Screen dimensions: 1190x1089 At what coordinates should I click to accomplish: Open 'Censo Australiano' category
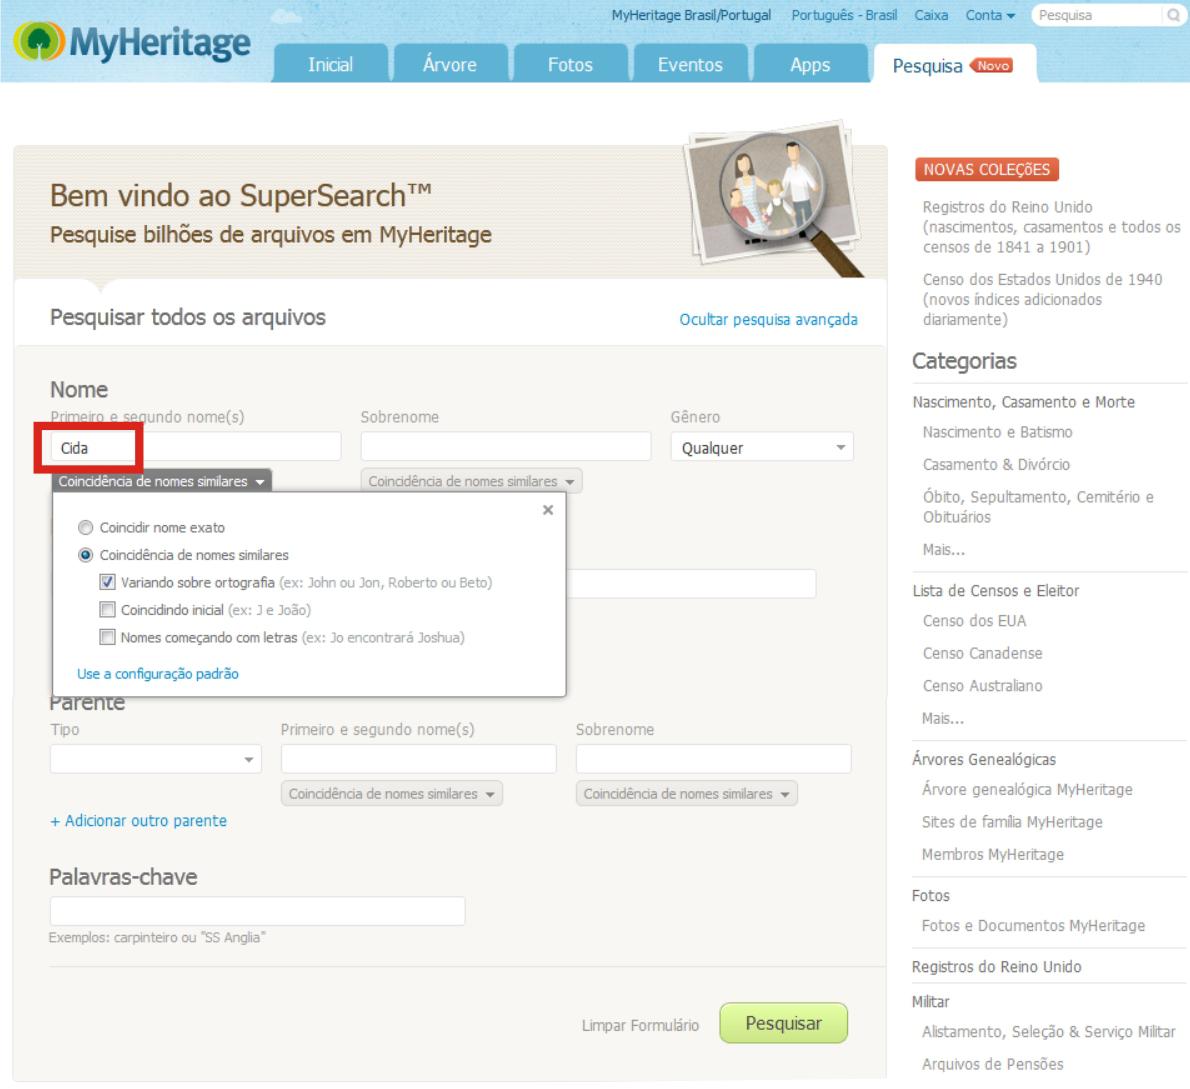[982, 686]
